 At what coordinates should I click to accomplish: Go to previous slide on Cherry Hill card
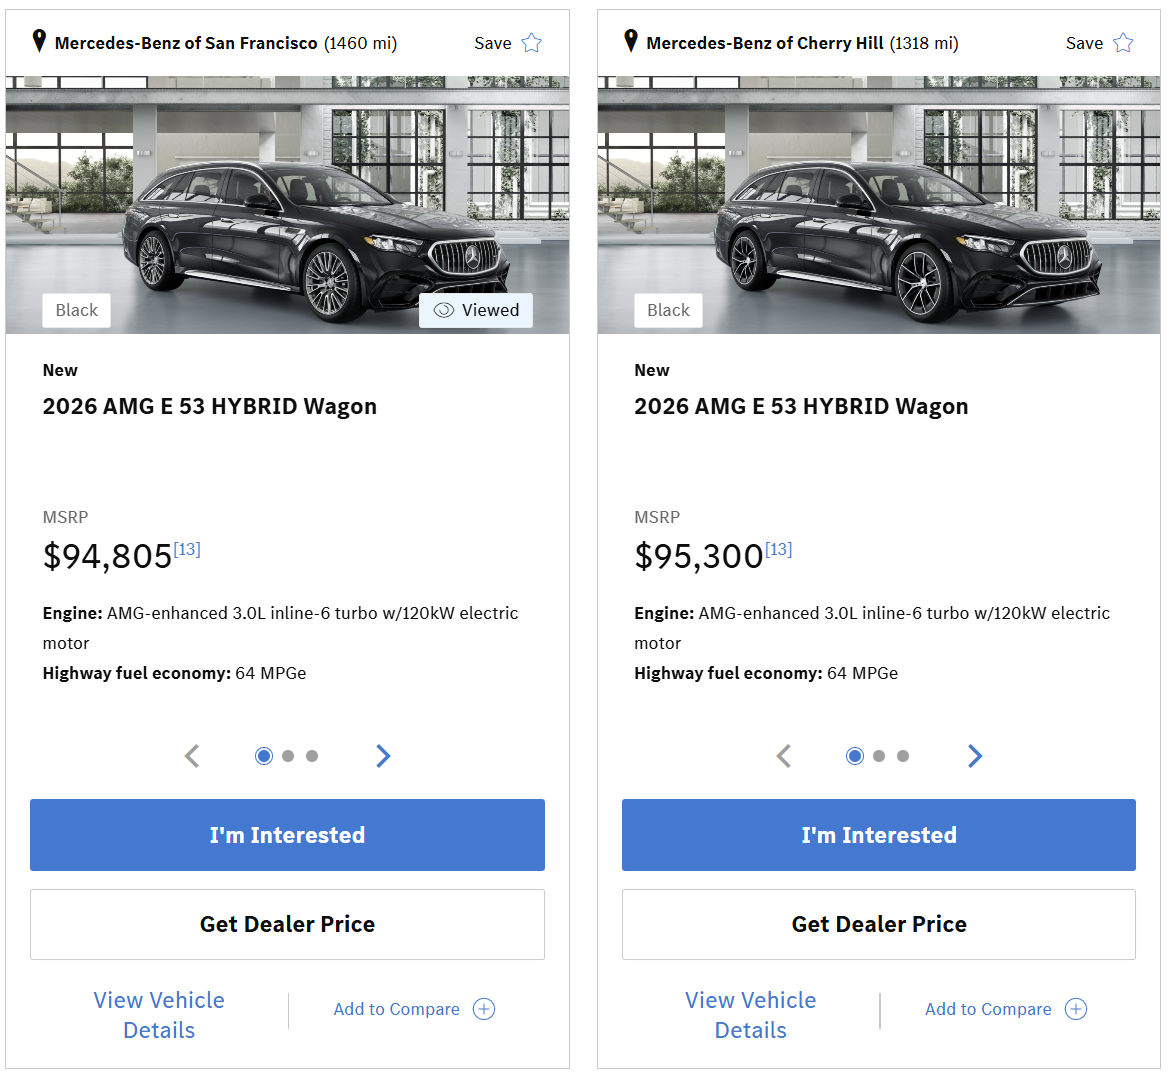pyautogui.click(x=784, y=756)
